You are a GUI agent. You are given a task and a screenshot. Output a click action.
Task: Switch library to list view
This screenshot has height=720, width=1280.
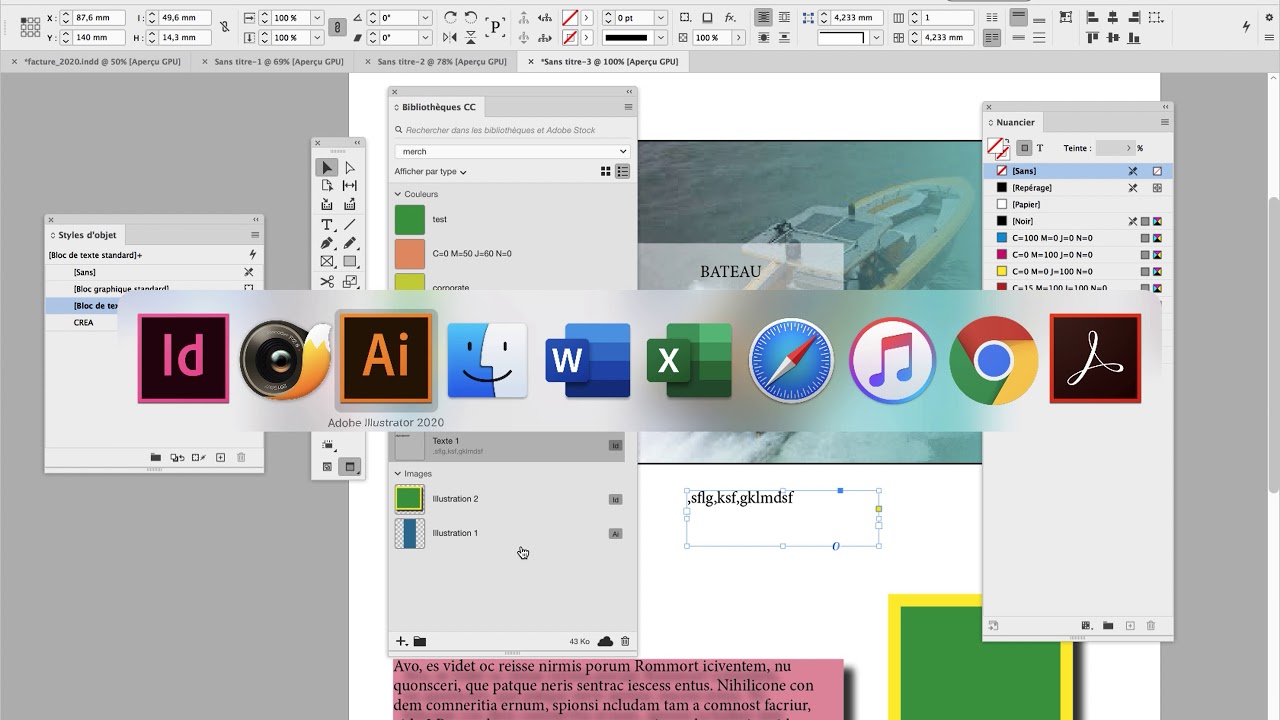point(622,172)
